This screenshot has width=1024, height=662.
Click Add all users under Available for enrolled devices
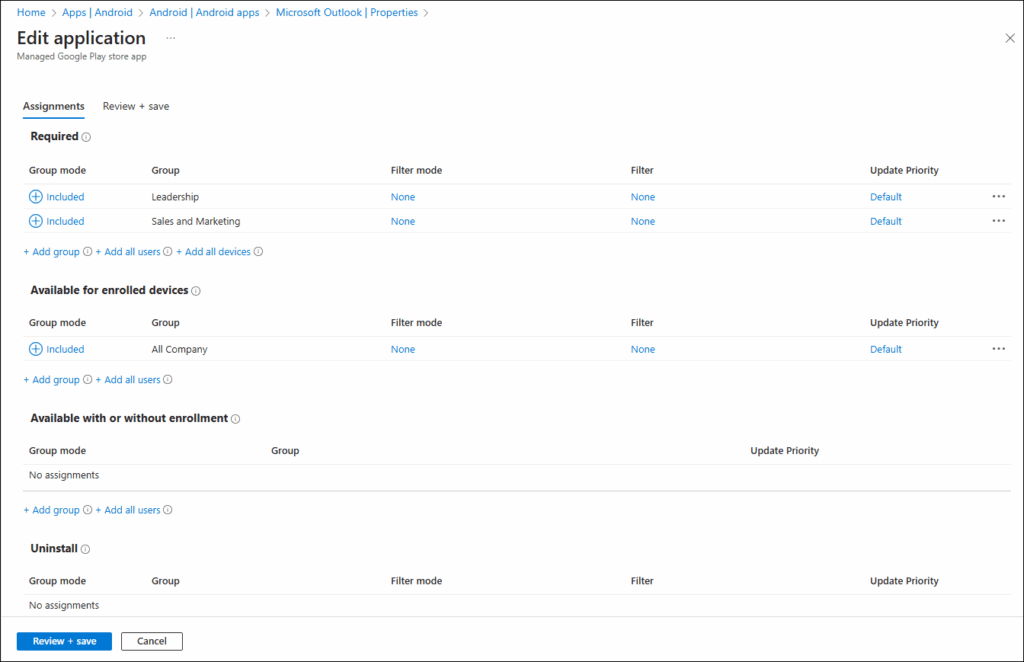[x=128, y=379]
